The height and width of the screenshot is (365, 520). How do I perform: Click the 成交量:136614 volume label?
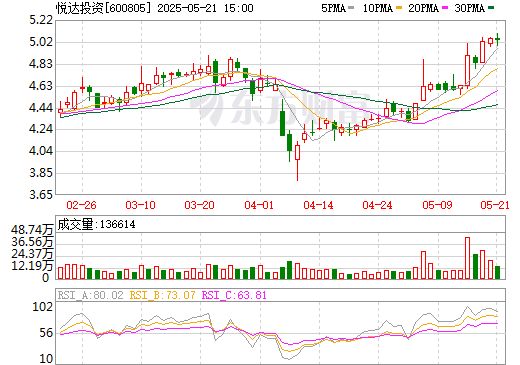pos(96,224)
